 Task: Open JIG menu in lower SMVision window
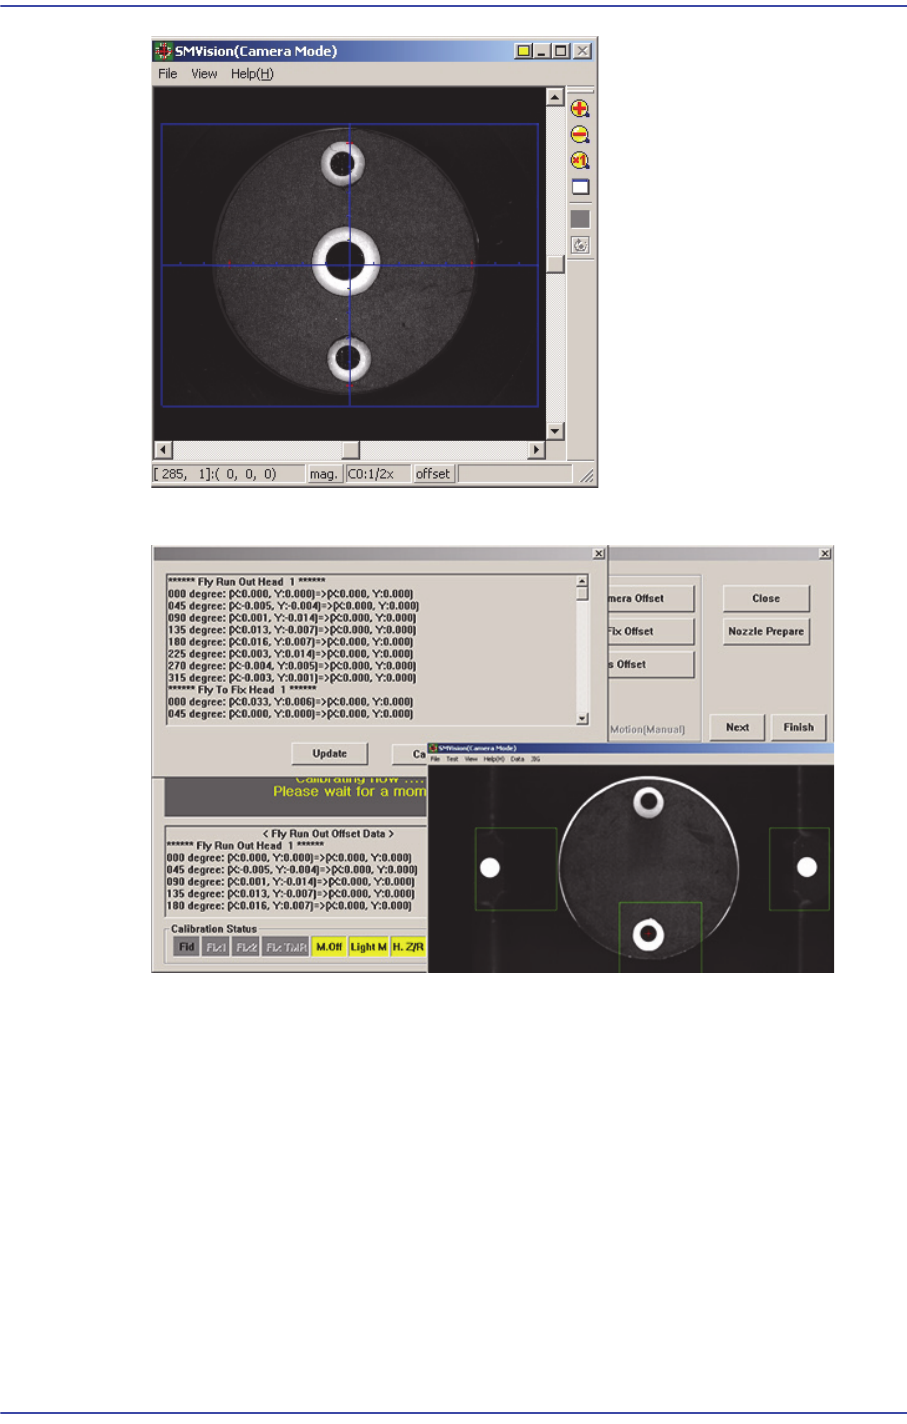(x=535, y=759)
